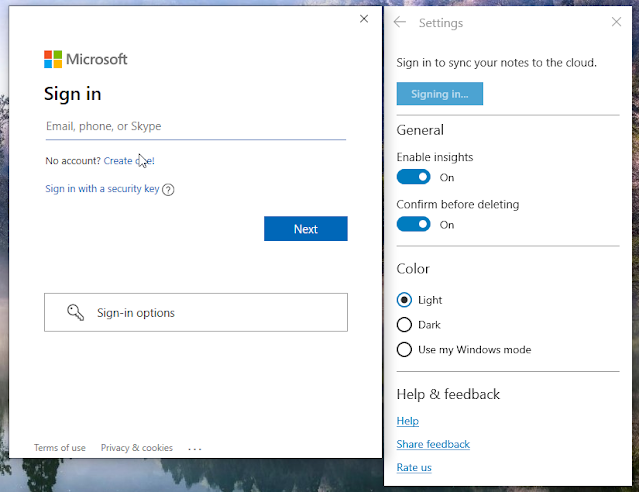Image resolution: width=639 pixels, height=492 pixels.
Task: Click Sign in with a security key
Action: pyautogui.click(x=102, y=189)
